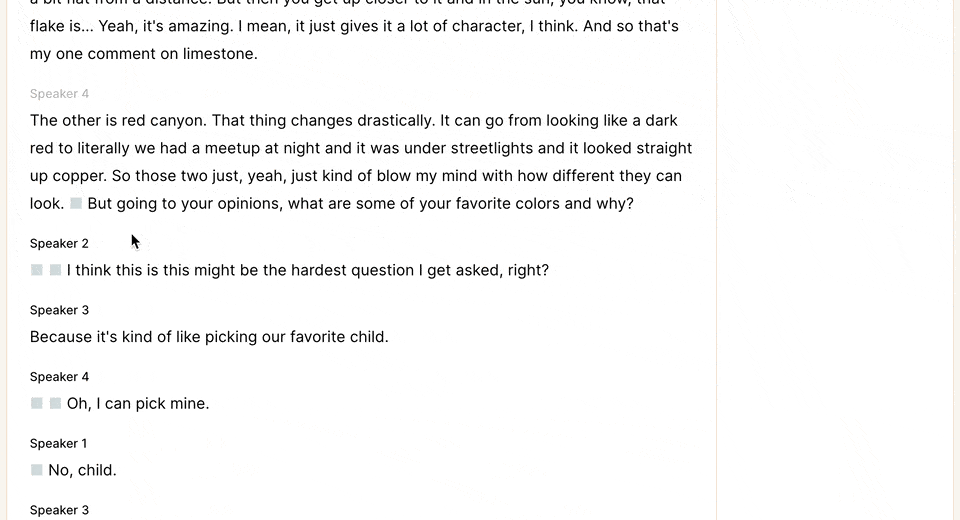Click the gap marker before "But going to your opinions"
Screen dimensions: 960x520
coord(76,203)
